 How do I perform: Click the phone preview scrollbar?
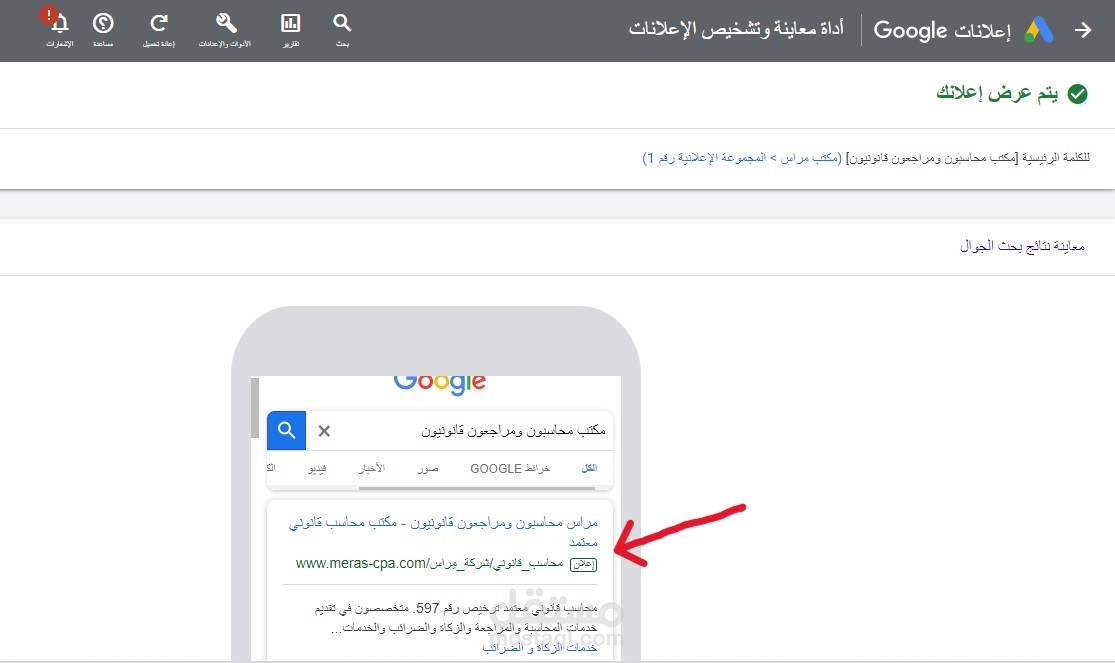[255, 408]
